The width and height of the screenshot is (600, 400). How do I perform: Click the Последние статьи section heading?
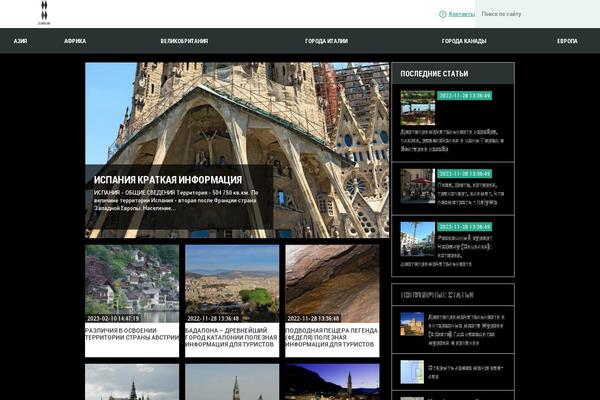pyautogui.click(x=434, y=73)
